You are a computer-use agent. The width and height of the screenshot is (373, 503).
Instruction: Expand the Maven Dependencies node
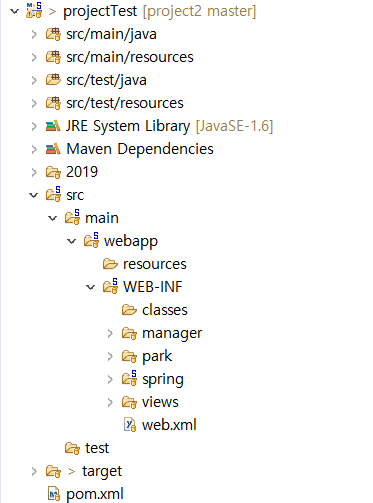click(34, 149)
